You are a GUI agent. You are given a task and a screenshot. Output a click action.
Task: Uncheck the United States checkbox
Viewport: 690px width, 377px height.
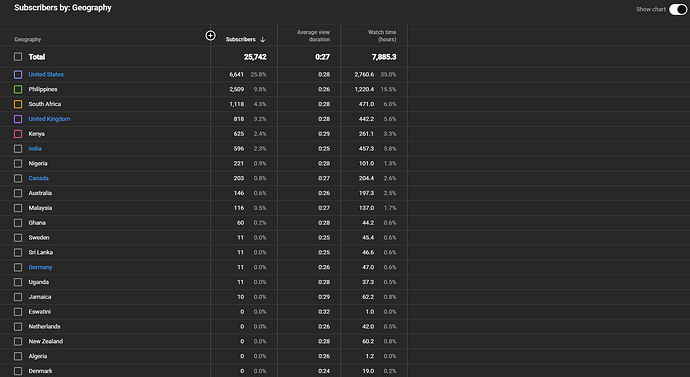pyautogui.click(x=18, y=75)
